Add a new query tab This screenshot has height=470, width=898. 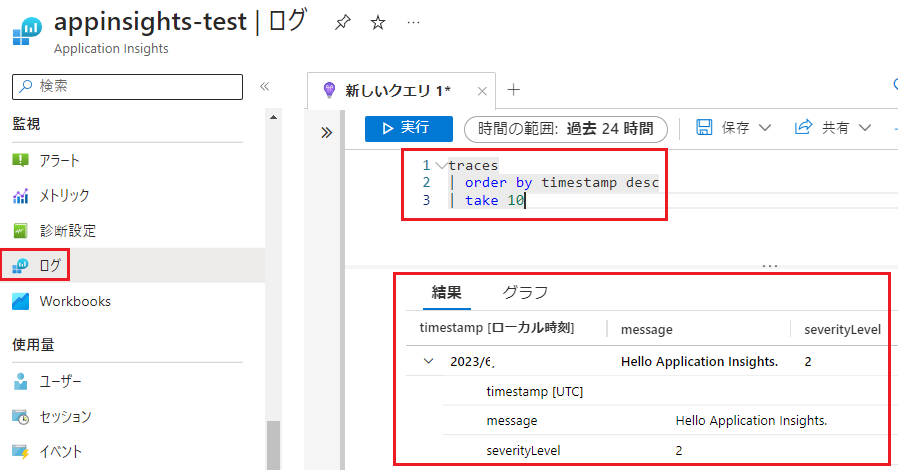coord(514,90)
